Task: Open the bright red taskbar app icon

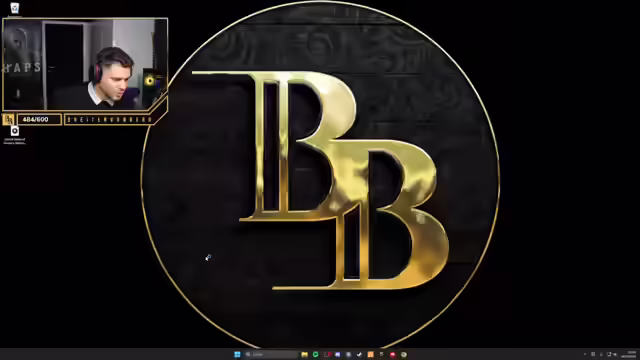Action: coord(393,354)
